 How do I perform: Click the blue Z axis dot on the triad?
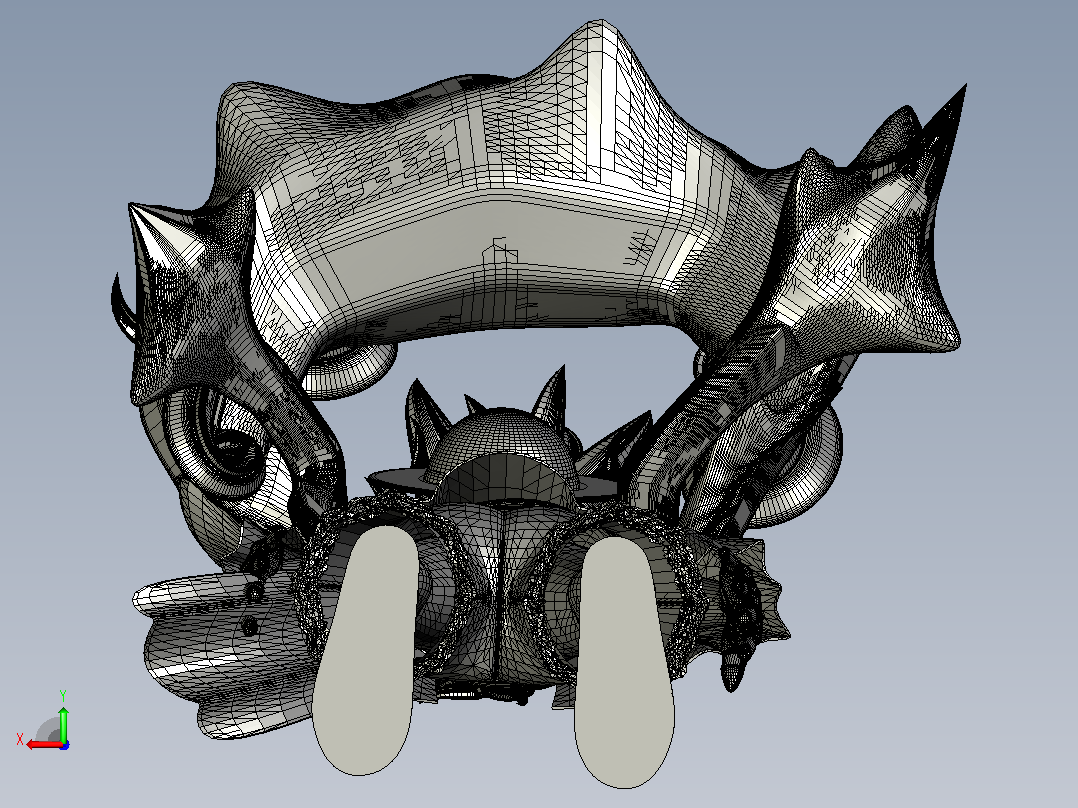click(64, 745)
